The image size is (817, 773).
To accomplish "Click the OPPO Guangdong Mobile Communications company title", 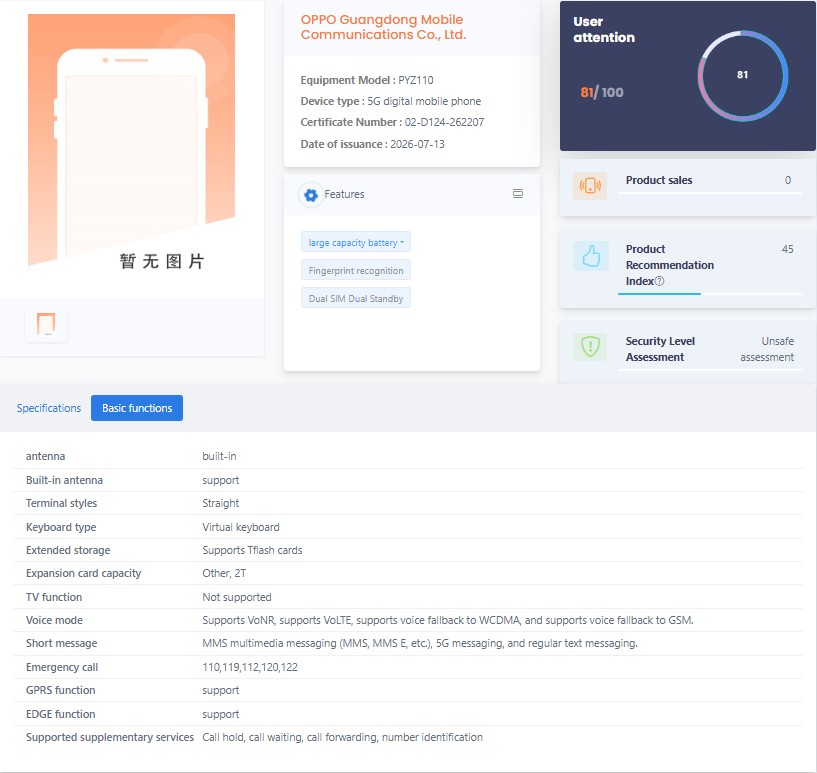I will [x=383, y=27].
